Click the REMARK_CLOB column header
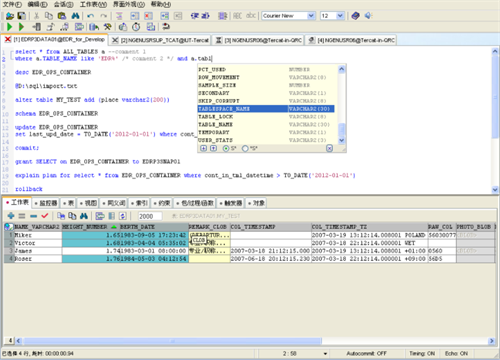This screenshot has width=500, height=360. click(209, 227)
